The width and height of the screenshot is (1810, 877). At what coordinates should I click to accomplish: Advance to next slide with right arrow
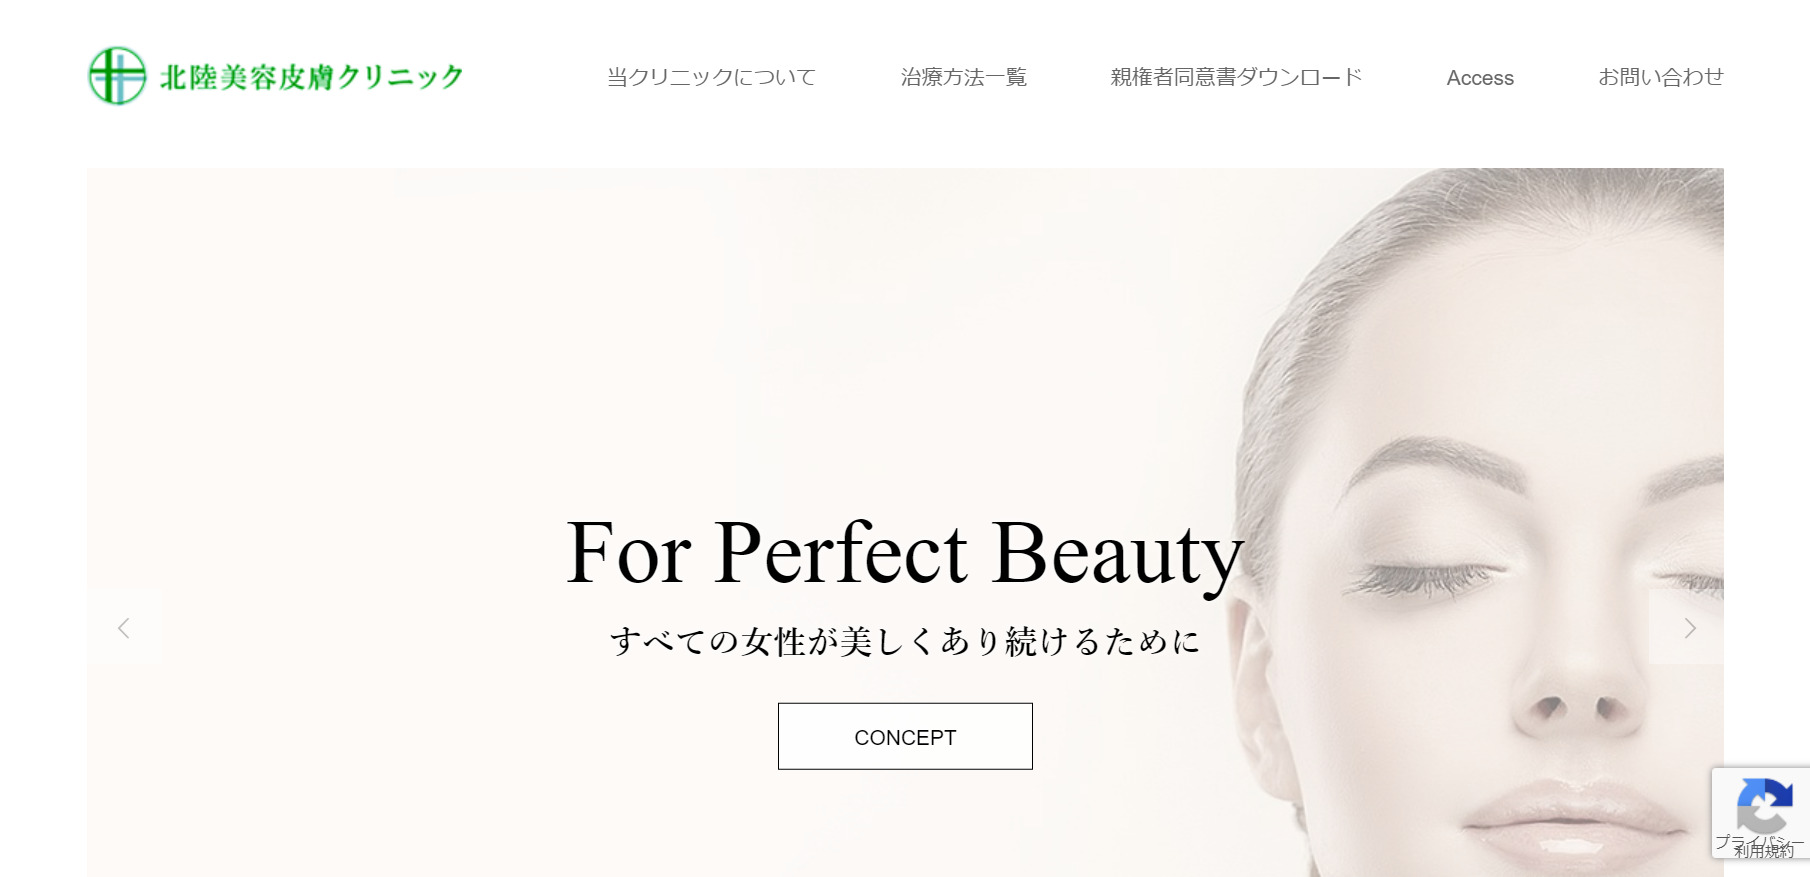pos(1687,628)
